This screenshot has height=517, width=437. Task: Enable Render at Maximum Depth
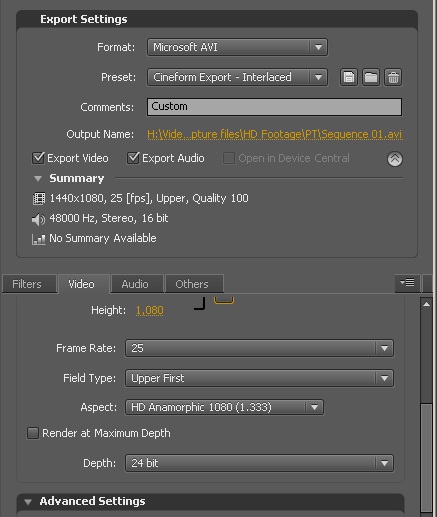33,433
